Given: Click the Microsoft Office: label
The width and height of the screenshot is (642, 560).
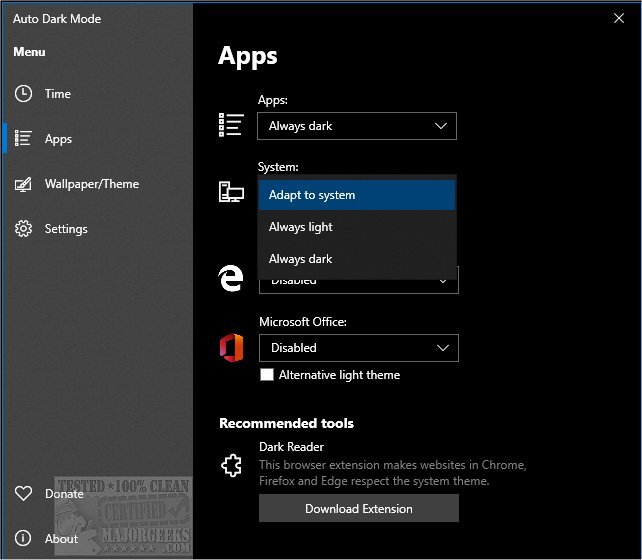Looking at the screenshot, I should tap(303, 322).
